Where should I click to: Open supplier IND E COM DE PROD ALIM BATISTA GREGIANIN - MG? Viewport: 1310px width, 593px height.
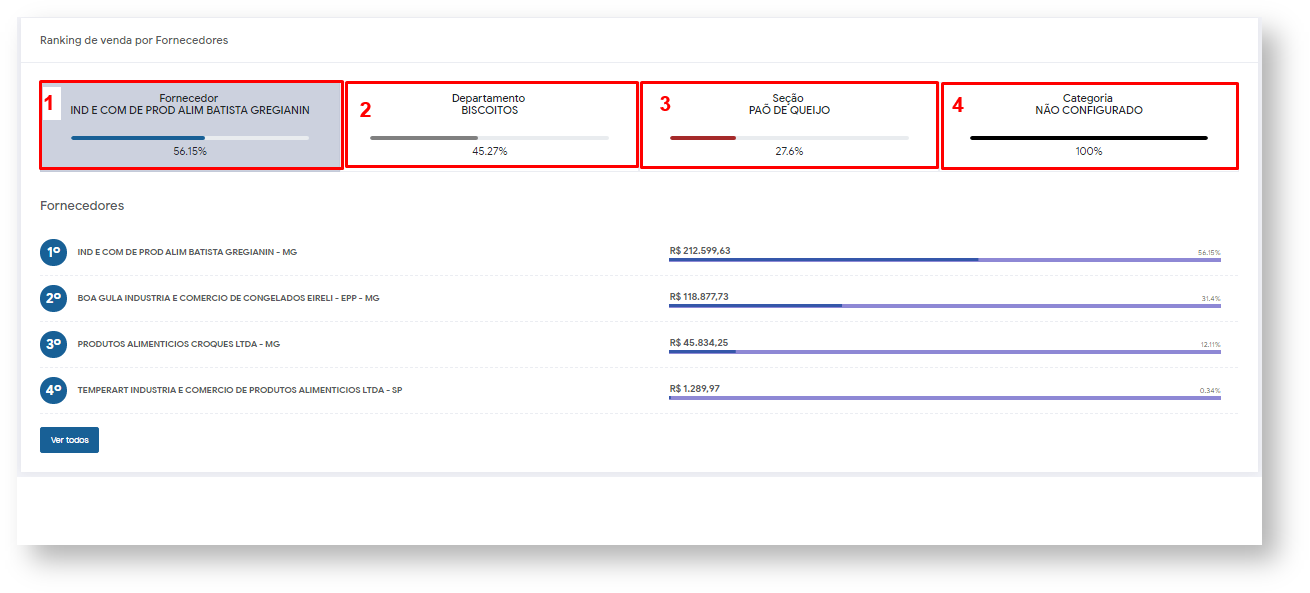[x=187, y=252]
